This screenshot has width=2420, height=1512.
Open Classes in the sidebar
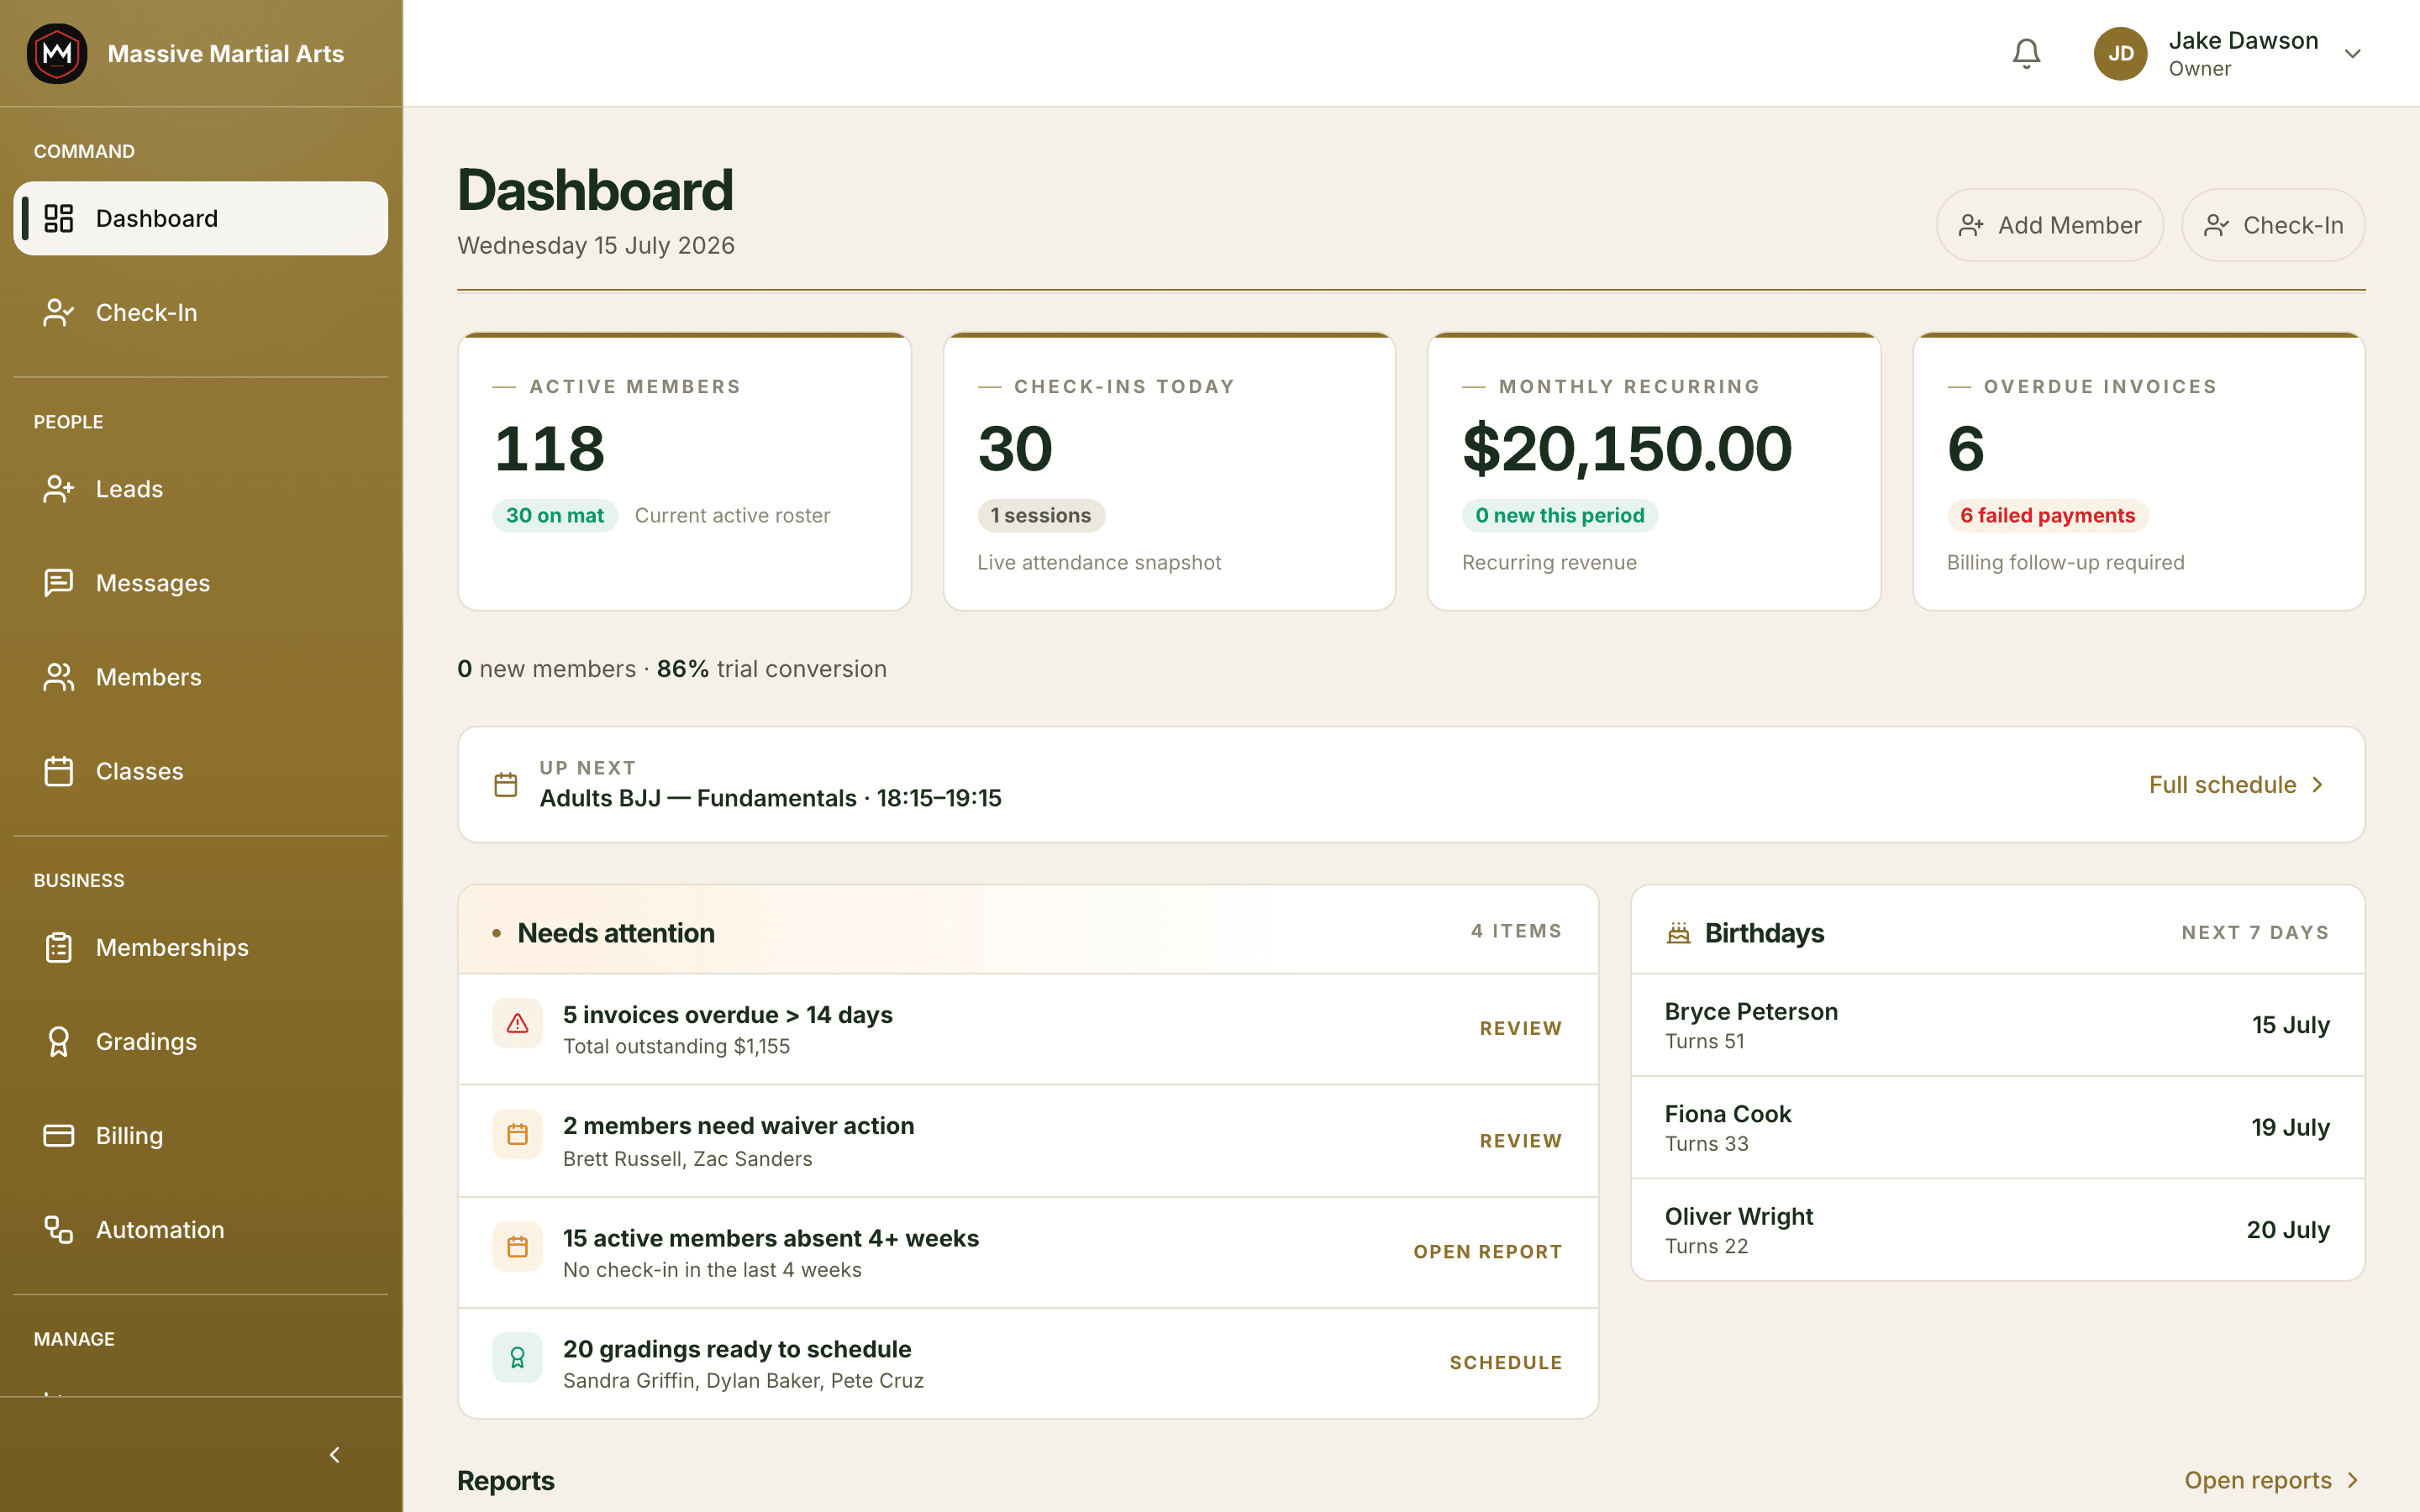pos(200,771)
